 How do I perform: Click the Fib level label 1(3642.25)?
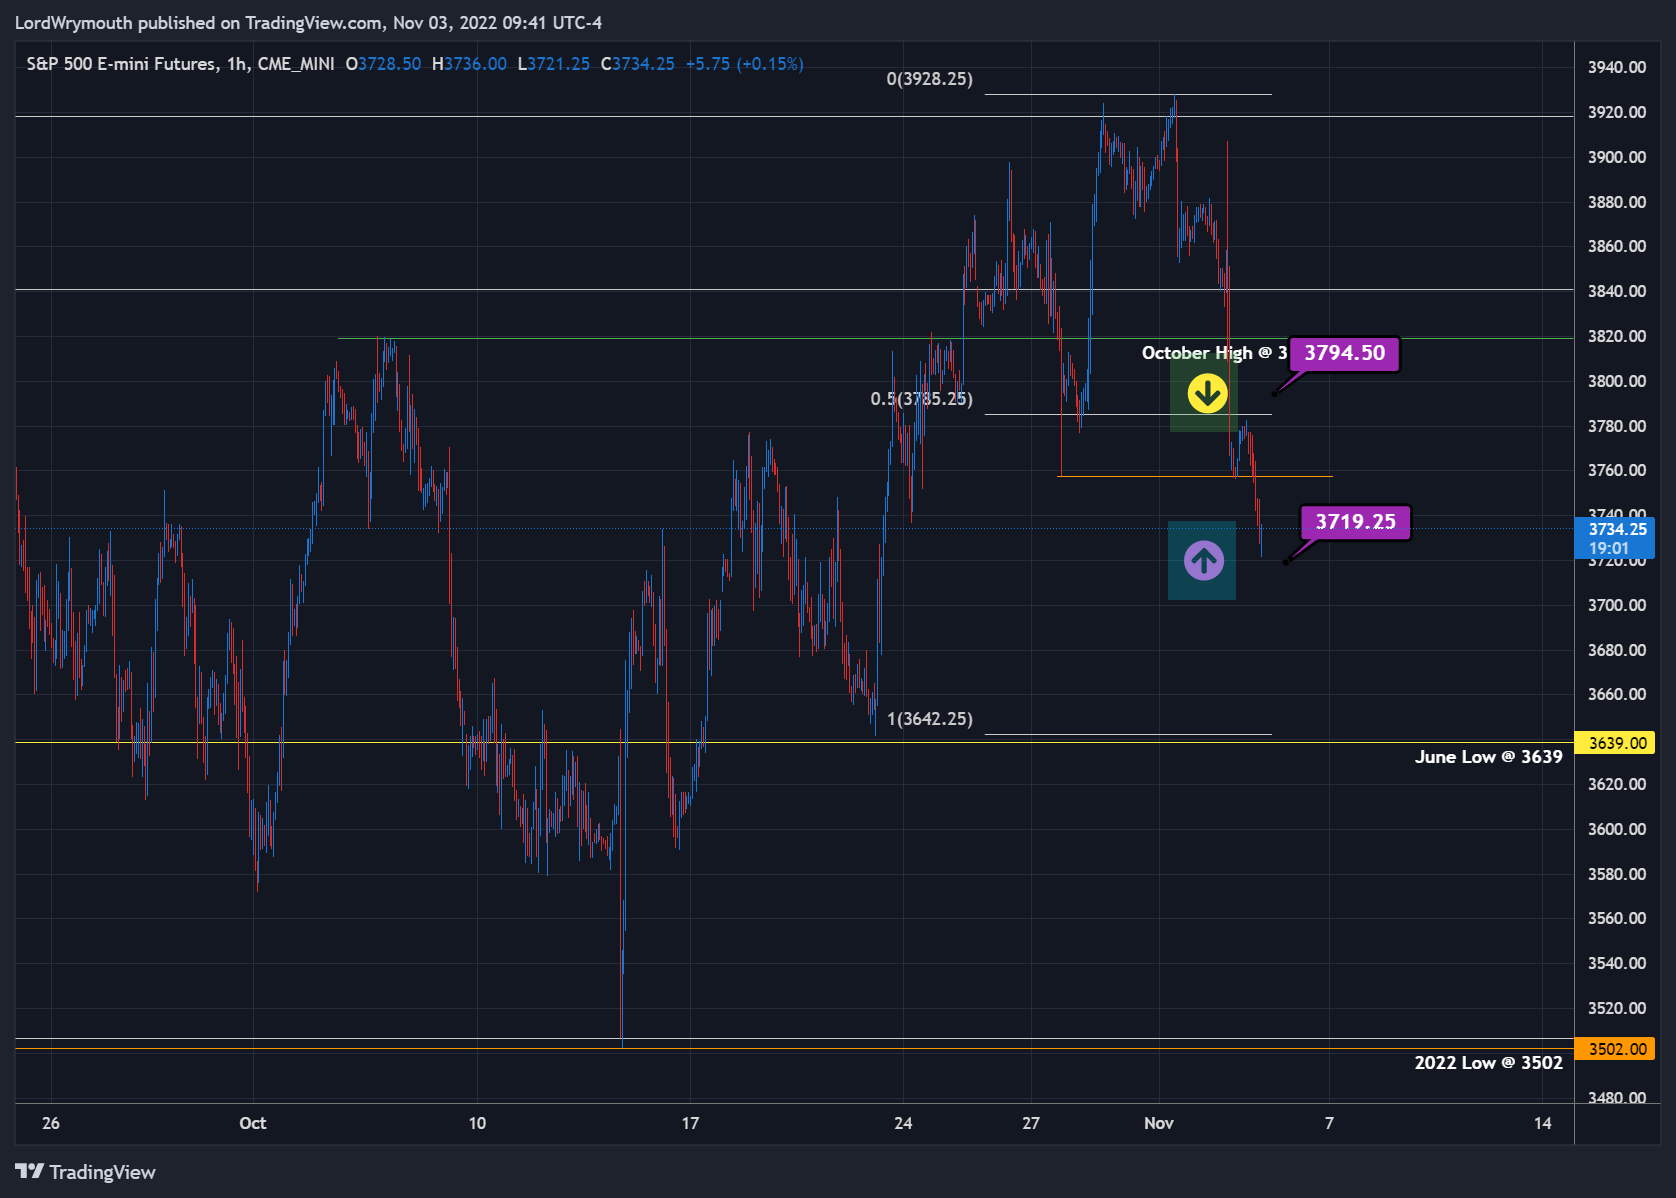[x=930, y=719]
